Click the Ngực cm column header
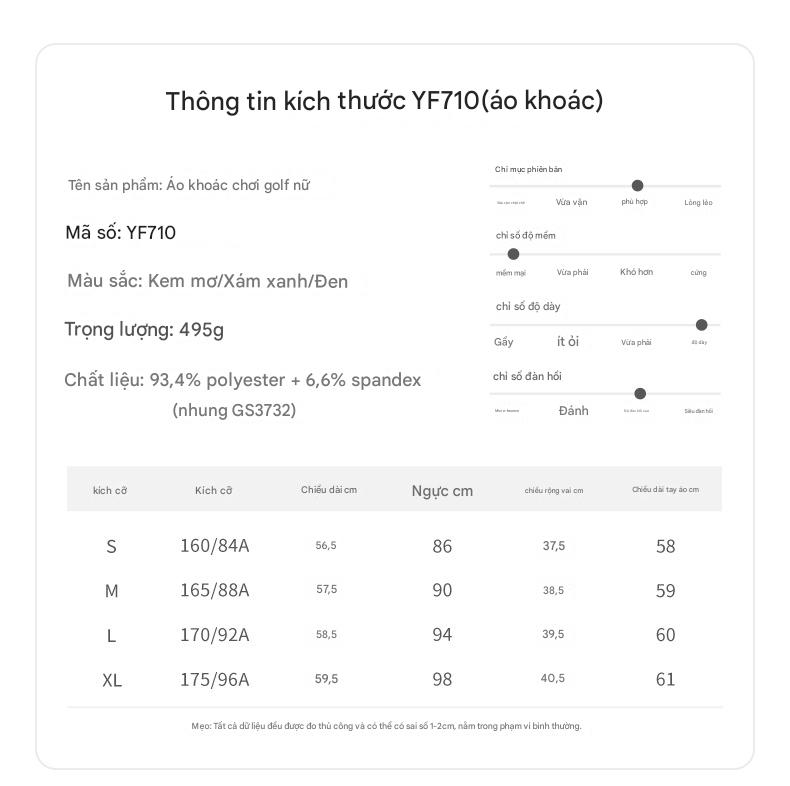The image size is (790, 786). (442, 491)
